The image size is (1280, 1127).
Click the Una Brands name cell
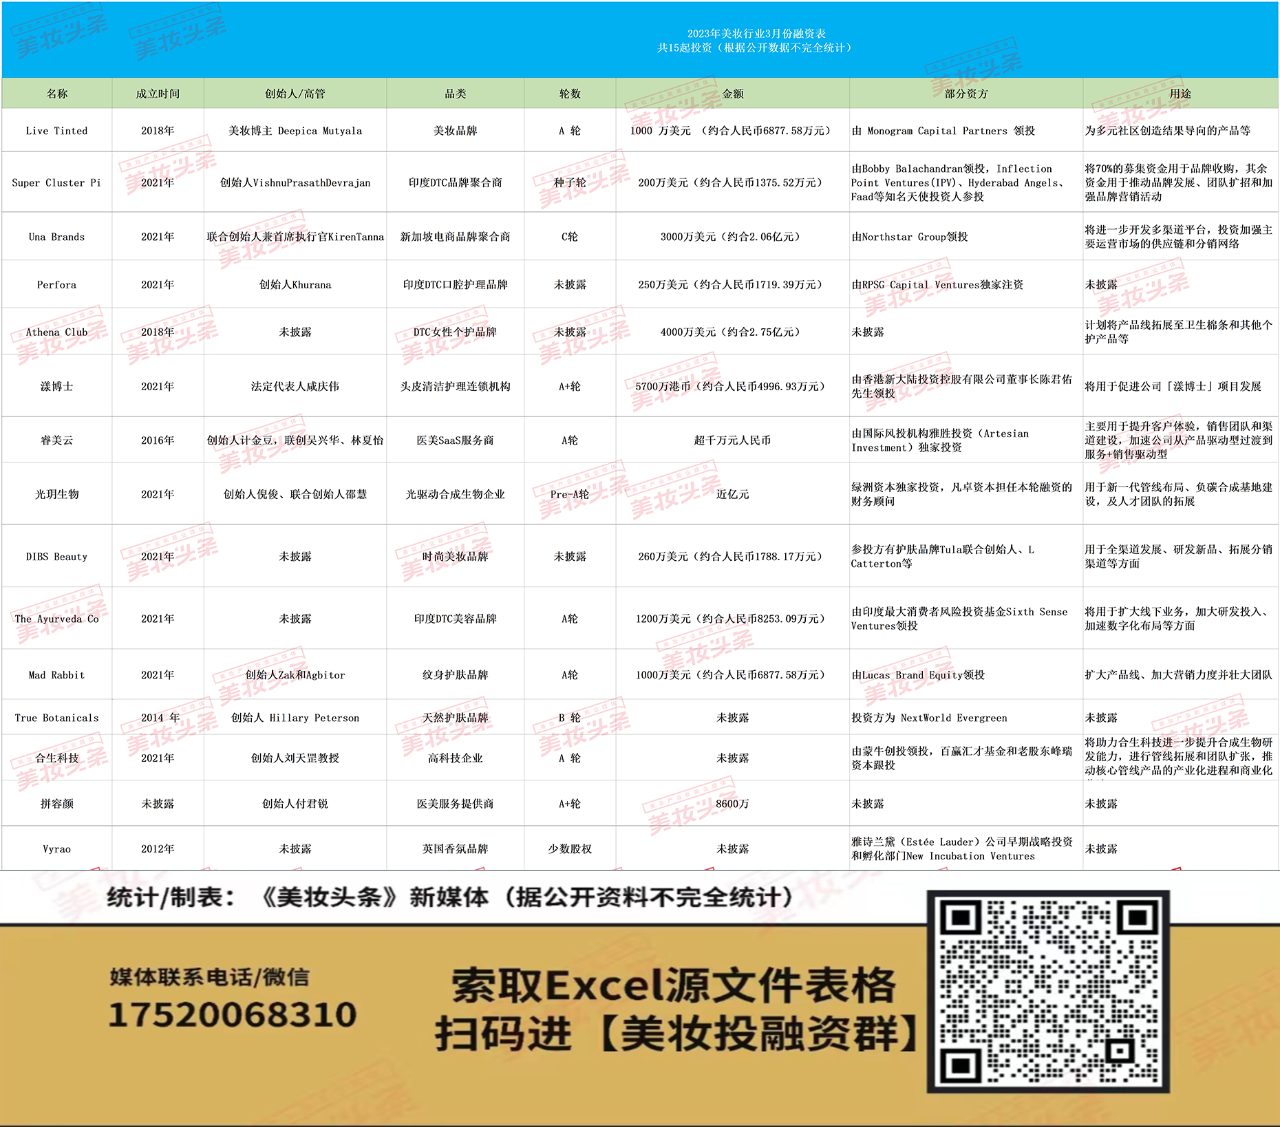tap(57, 237)
